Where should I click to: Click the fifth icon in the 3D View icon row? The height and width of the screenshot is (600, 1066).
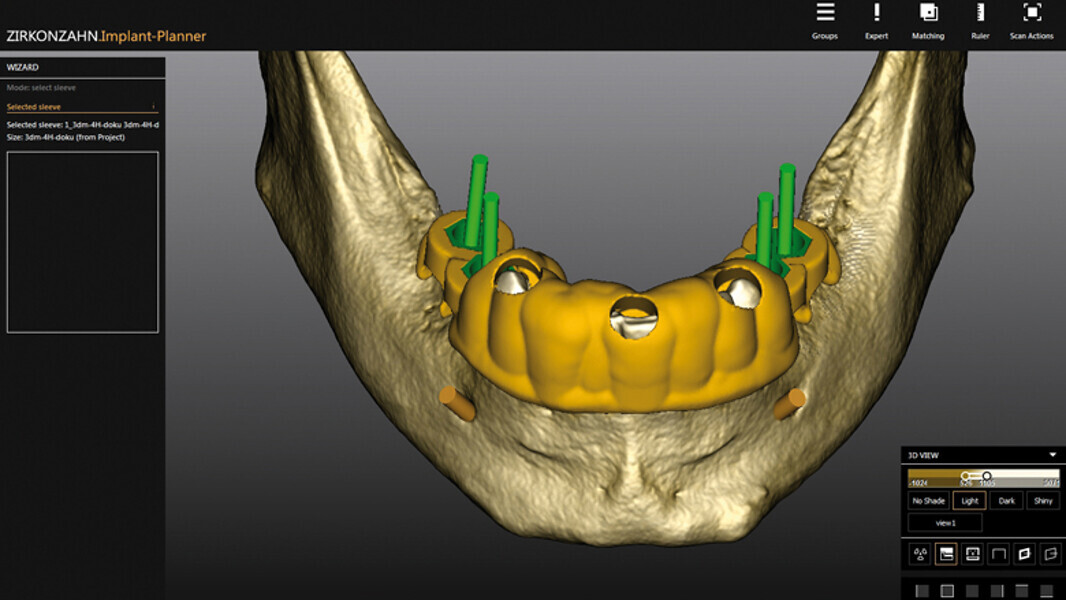point(1024,553)
